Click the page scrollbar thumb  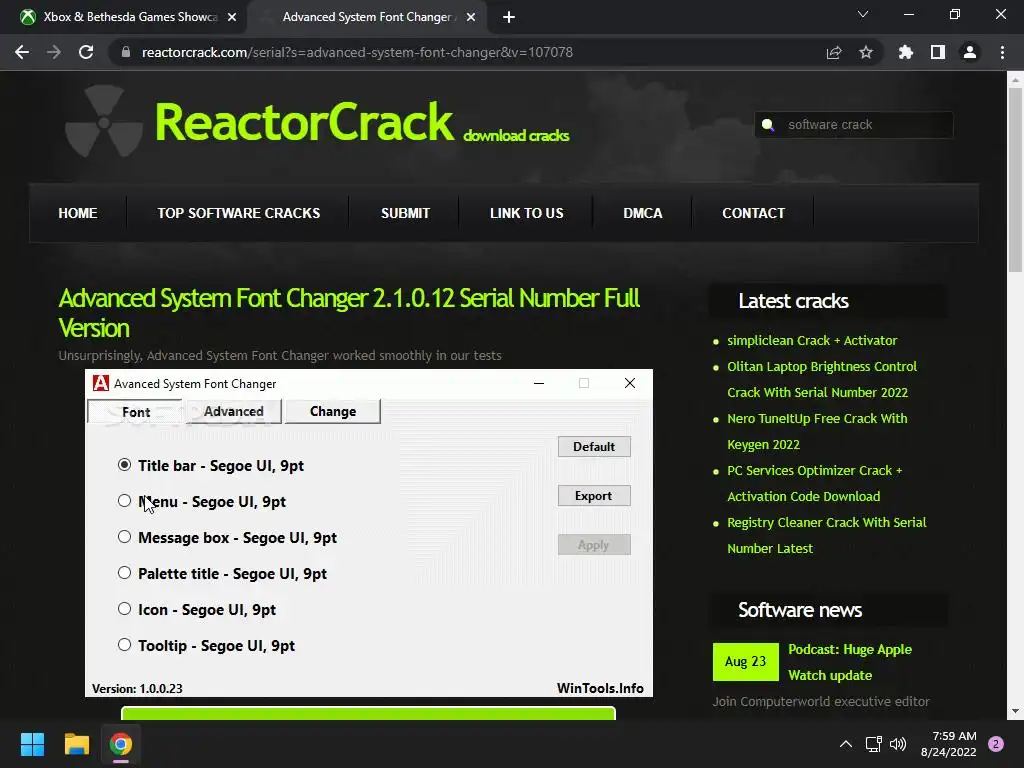[1014, 180]
